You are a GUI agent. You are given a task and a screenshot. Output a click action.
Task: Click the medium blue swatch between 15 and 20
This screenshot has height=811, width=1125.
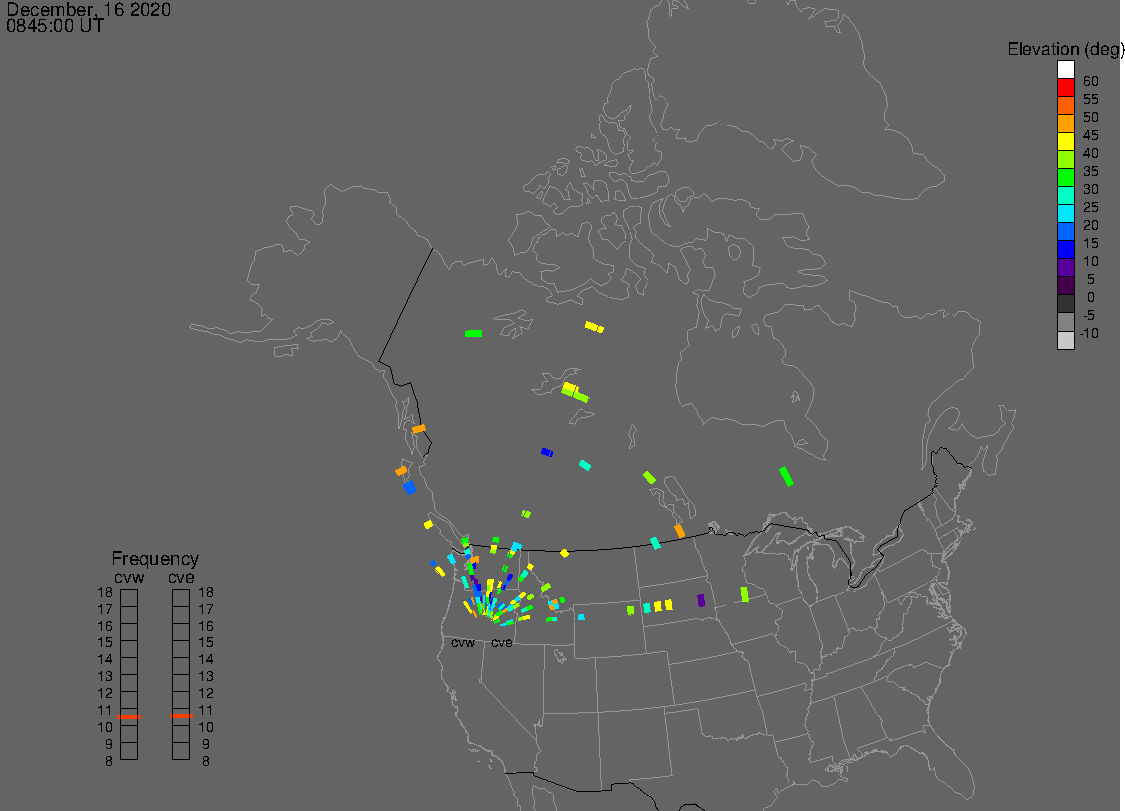pos(1065,231)
